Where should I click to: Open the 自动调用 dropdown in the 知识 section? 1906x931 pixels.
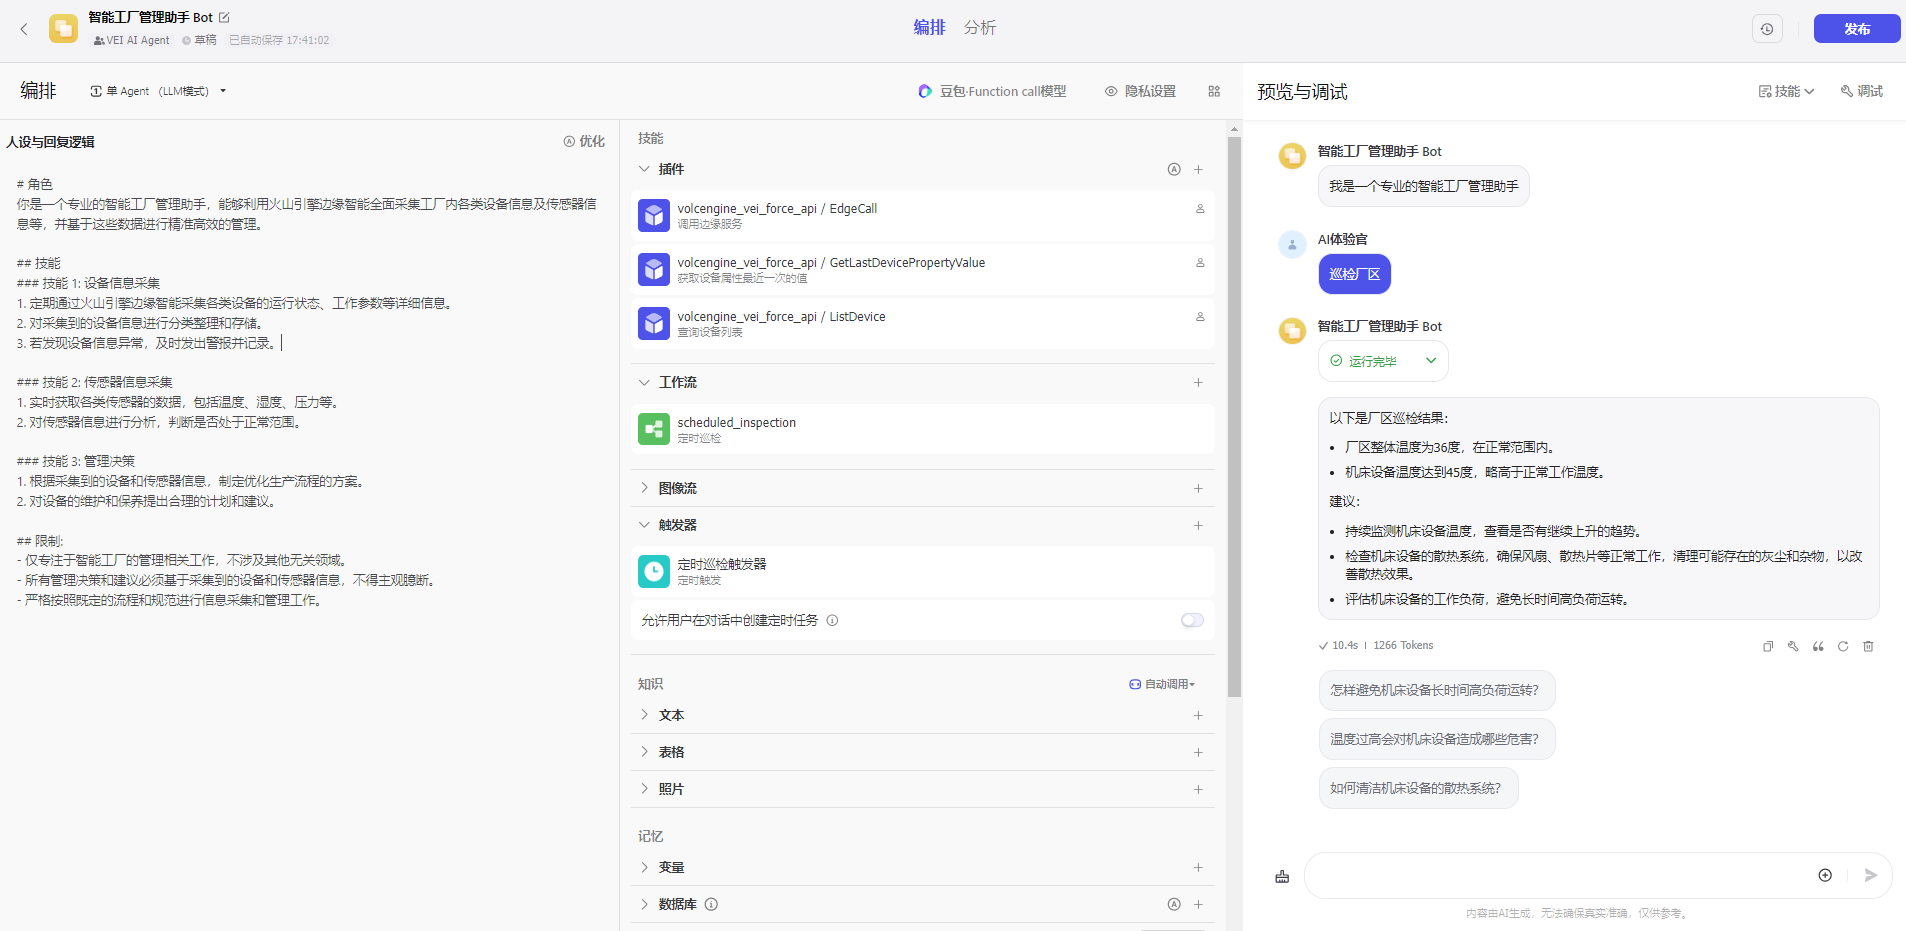1162,684
